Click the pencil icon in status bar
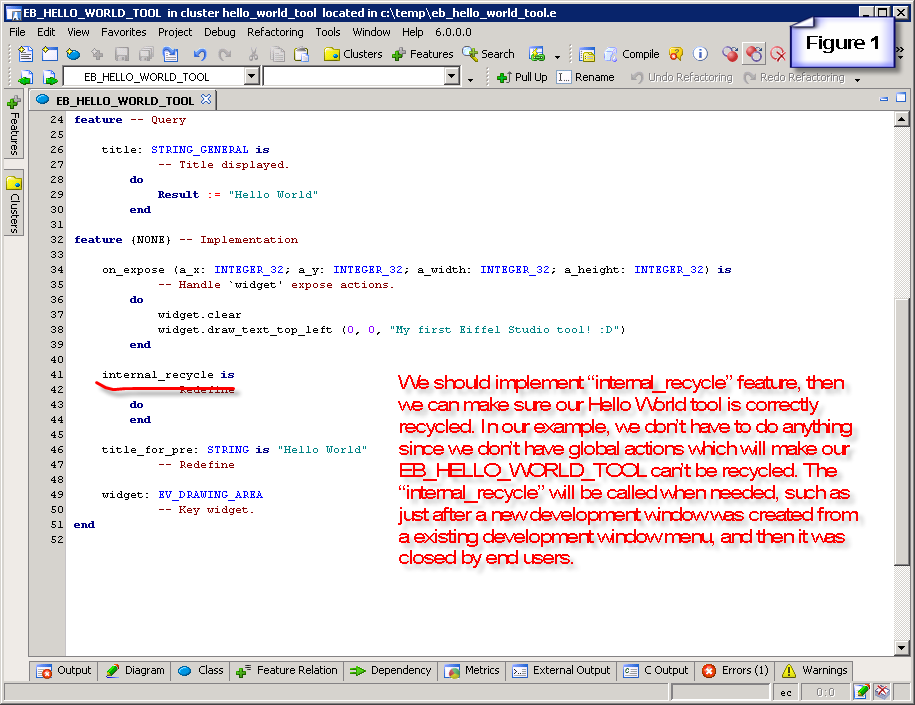 click(x=861, y=692)
